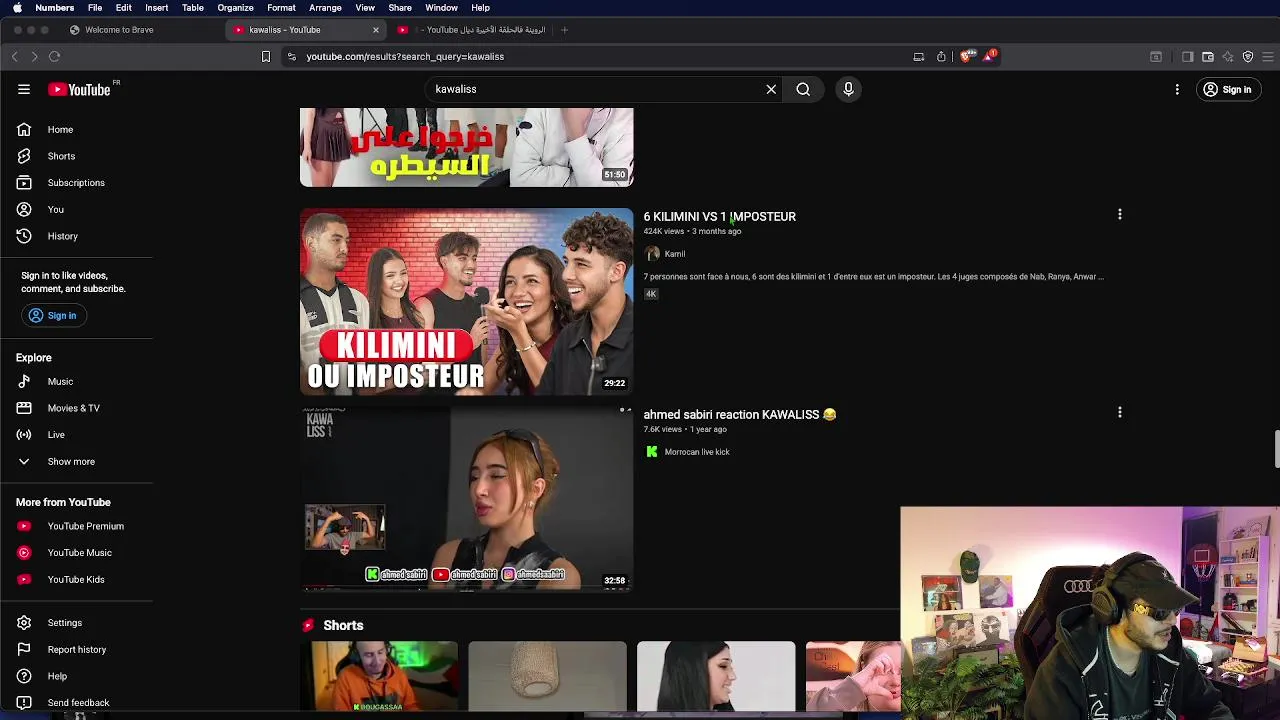The width and height of the screenshot is (1280, 720).
Task: Click the Shorts section heading
Action: pos(343,625)
